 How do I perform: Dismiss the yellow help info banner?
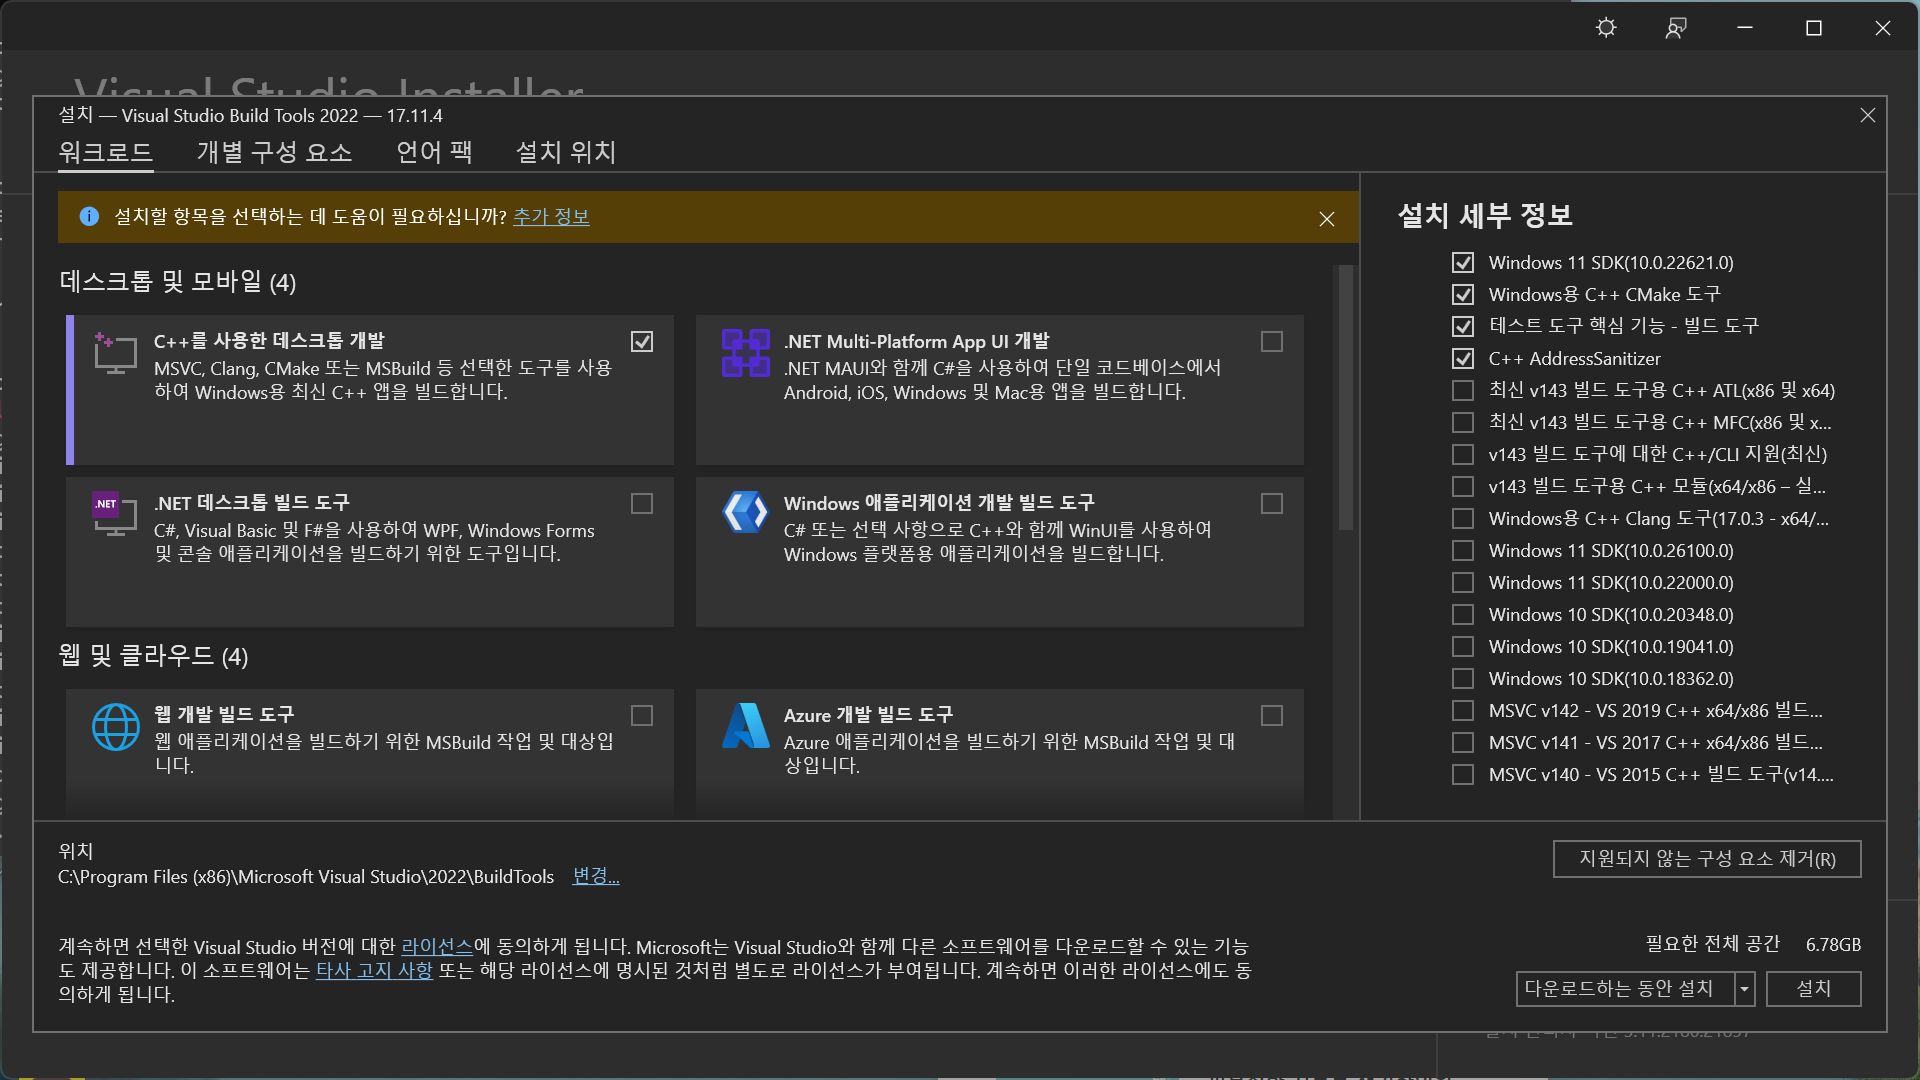1327,218
